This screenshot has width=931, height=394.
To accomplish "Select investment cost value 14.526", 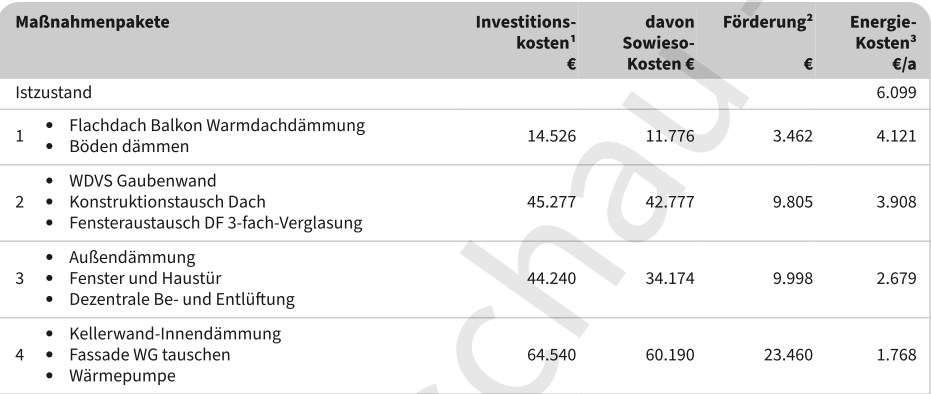I will 551,136.
